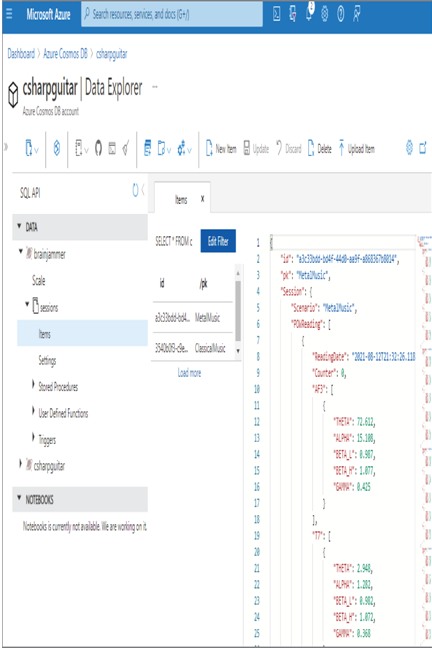Expand Stored Procedures
This screenshot has height=649, width=432.
pyautogui.click(x=33, y=385)
